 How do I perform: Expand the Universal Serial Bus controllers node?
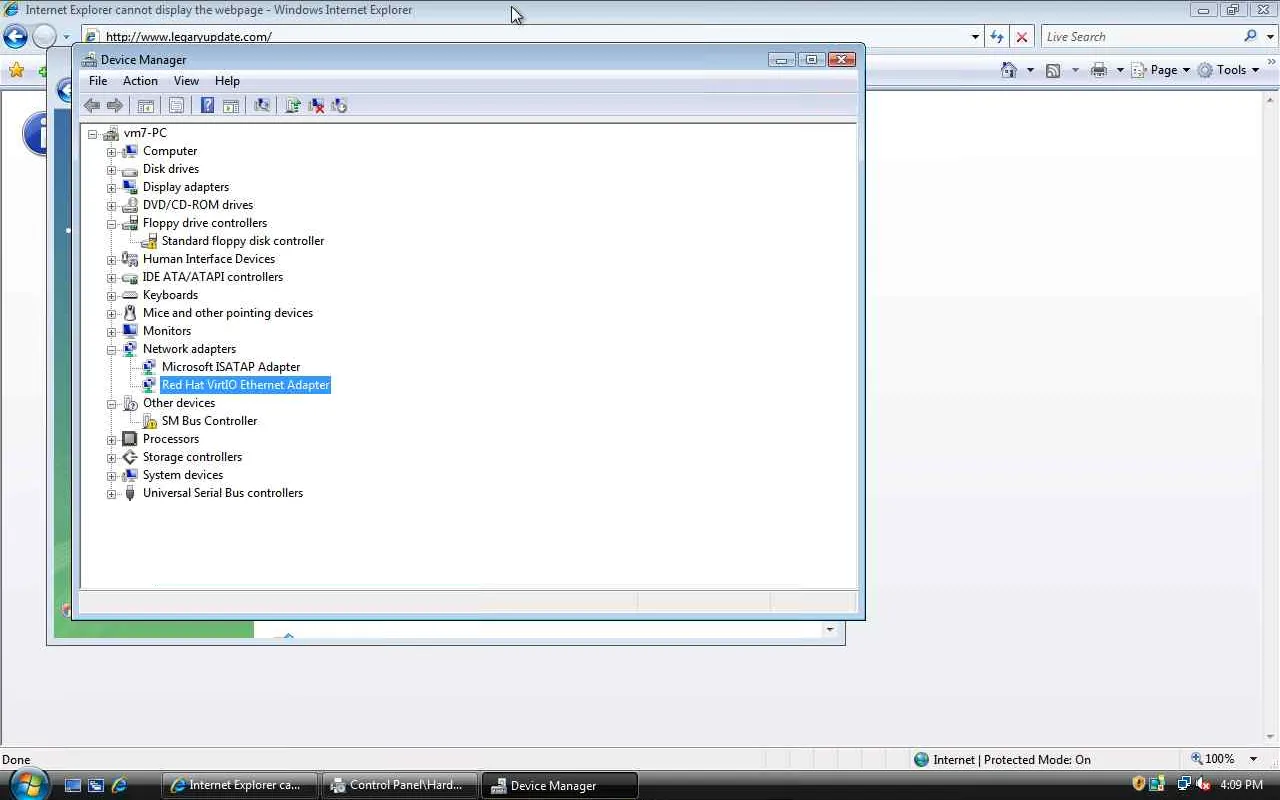click(x=112, y=493)
